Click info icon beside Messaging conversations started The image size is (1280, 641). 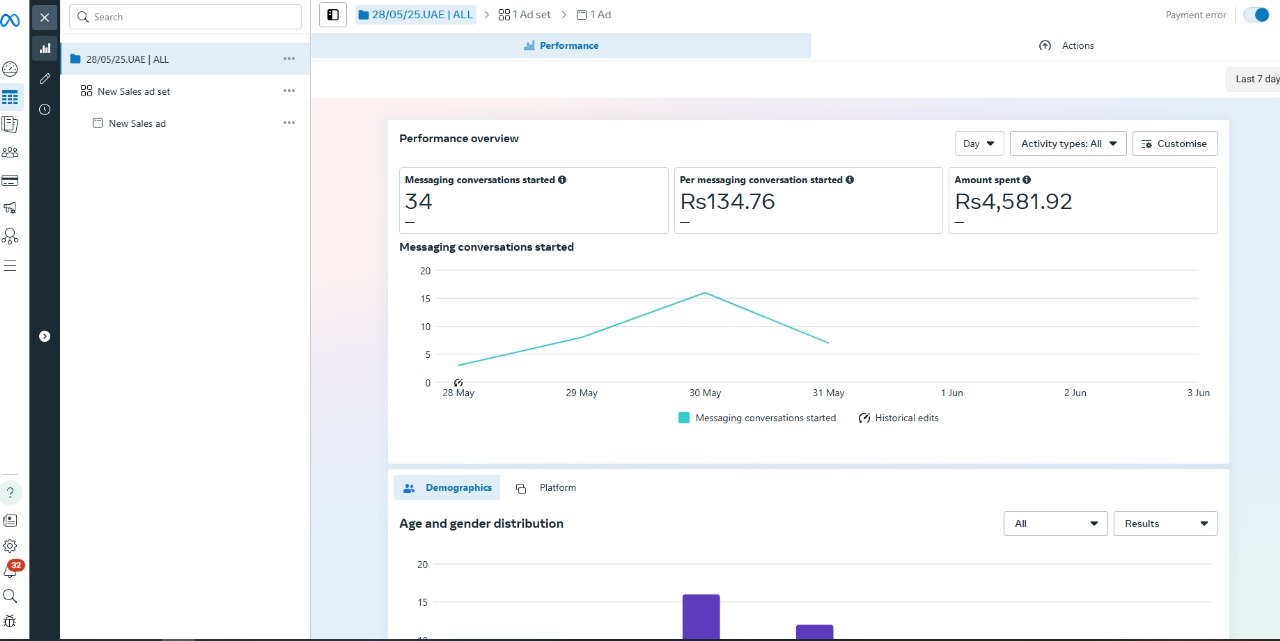(x=562, y=180)
